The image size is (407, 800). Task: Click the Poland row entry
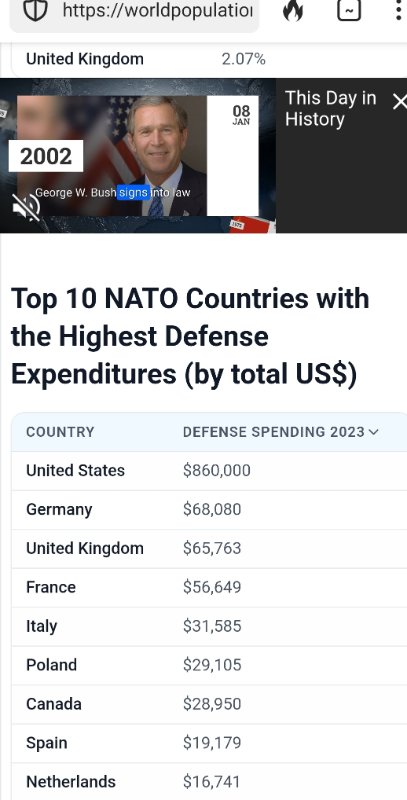coord(209,665)
